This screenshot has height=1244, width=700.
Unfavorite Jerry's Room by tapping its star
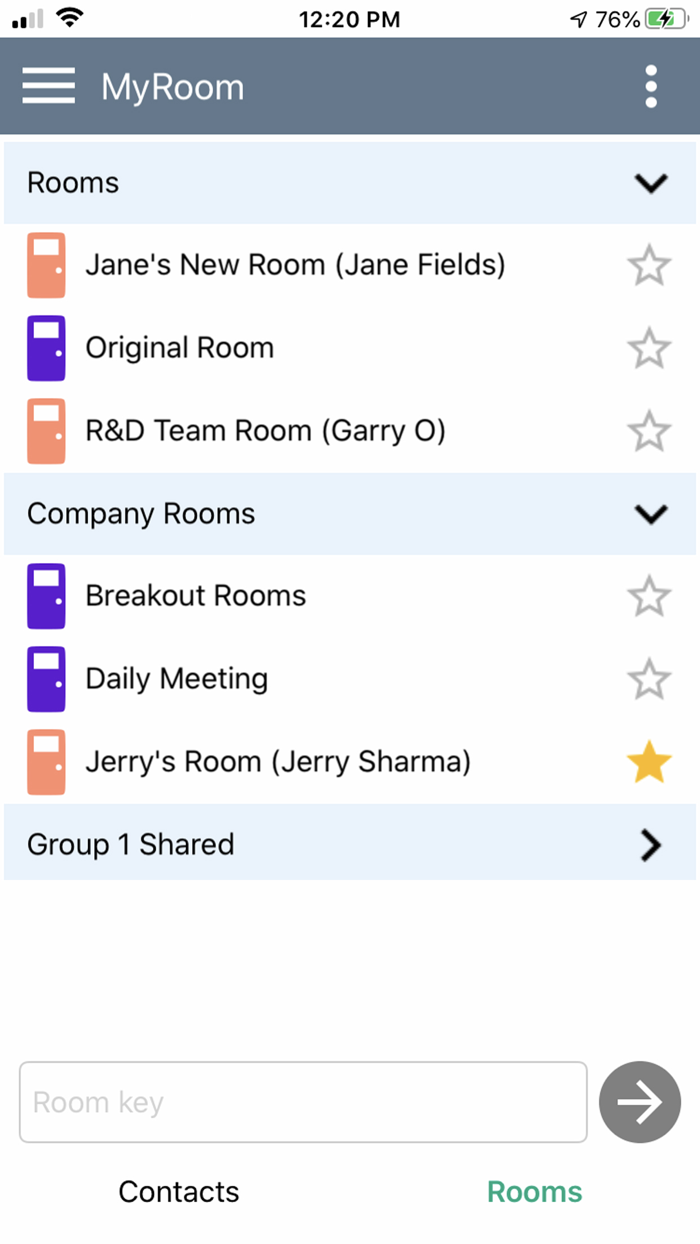click(649, 761)
